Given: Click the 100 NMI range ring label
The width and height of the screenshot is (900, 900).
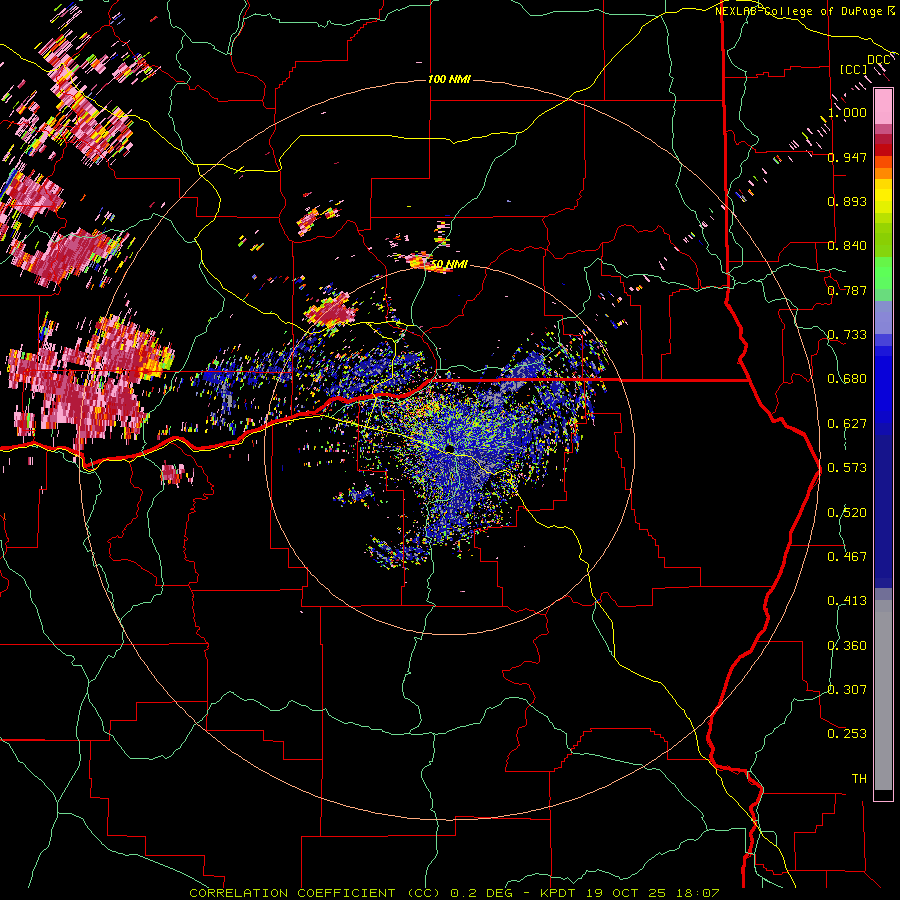Looking at the screenshot, I should pyautogui.click(x=449, y=79).
